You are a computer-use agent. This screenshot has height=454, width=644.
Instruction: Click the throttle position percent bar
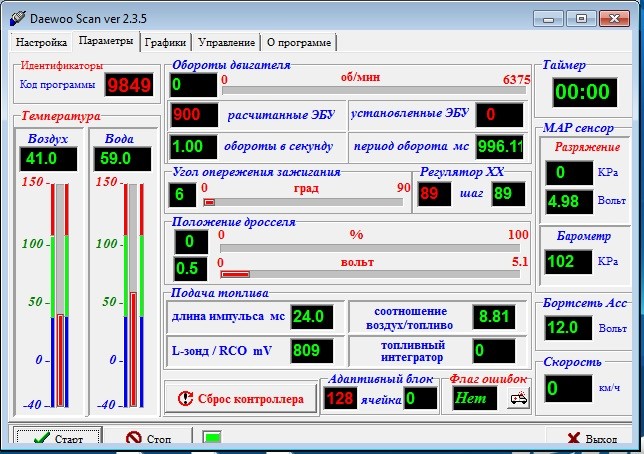370,248
